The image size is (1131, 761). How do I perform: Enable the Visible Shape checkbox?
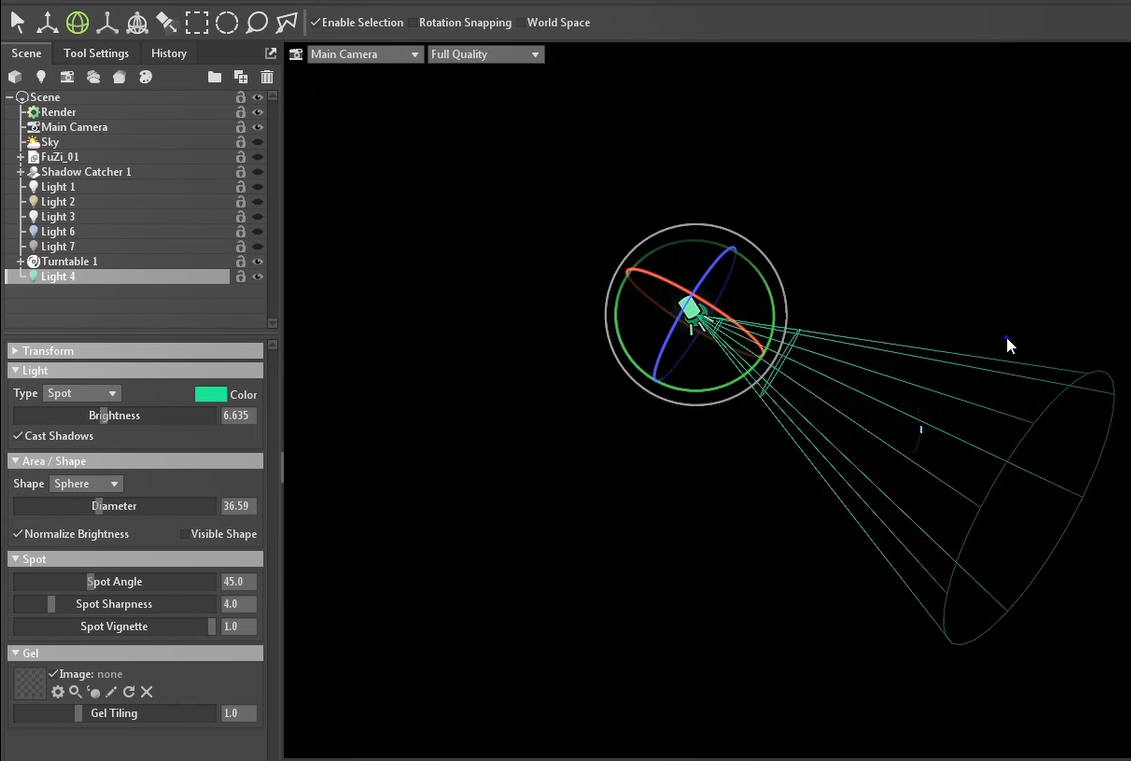coord(185,534)
